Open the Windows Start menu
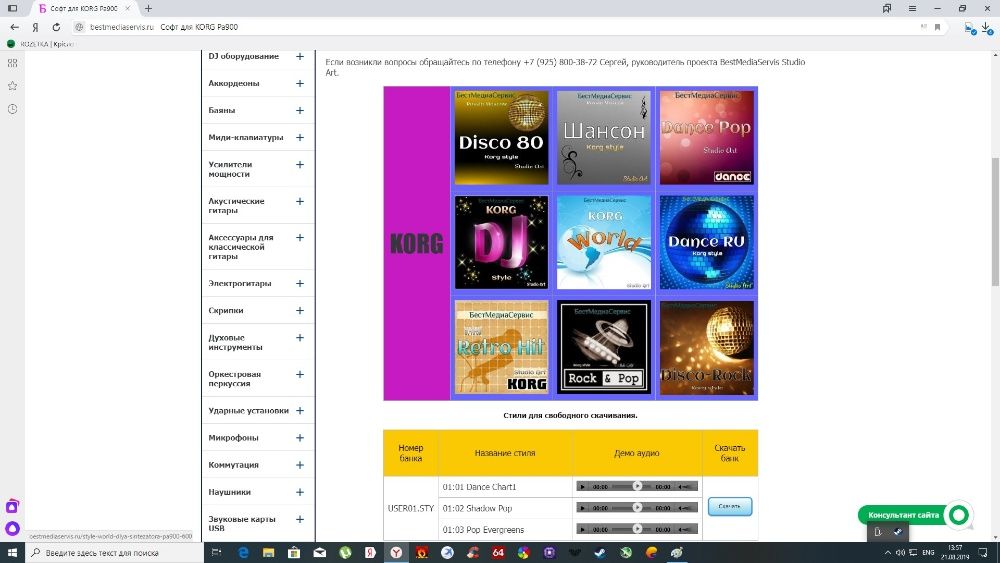This screenshot has width=1000, height=563. (12, 553)
